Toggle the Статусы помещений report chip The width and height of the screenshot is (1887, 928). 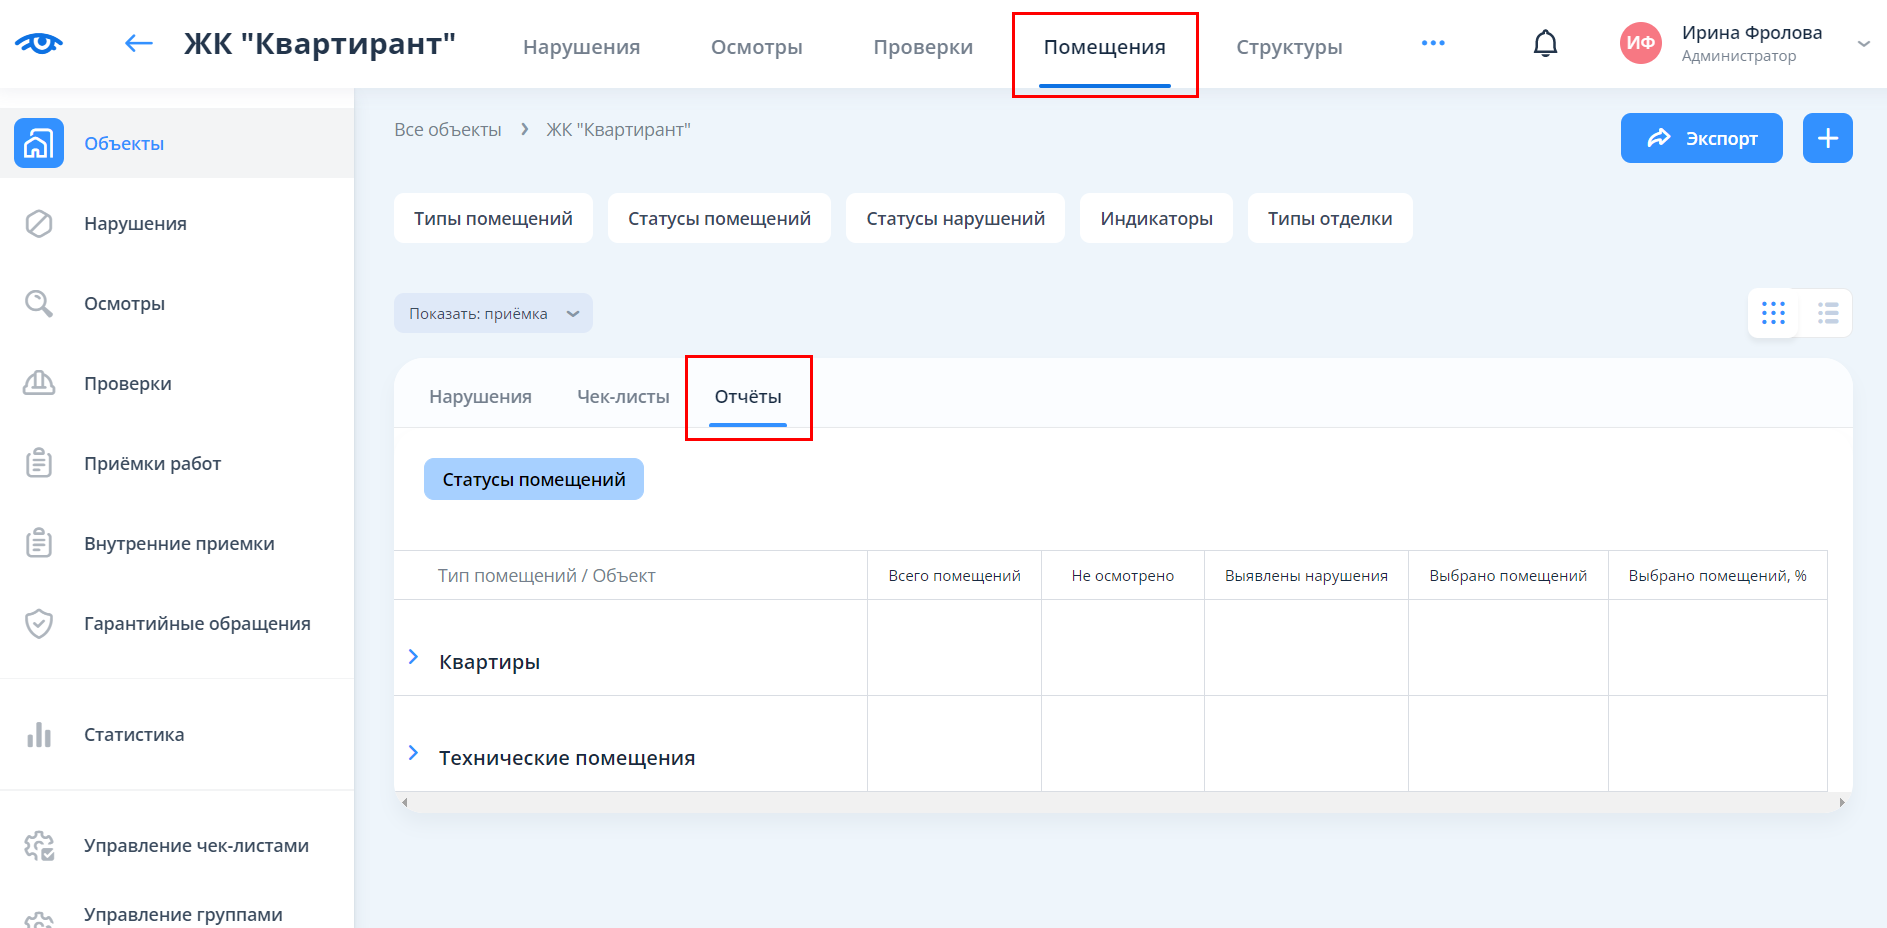coord(533,480)
